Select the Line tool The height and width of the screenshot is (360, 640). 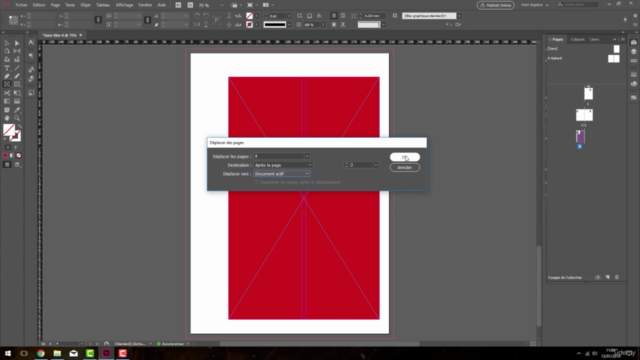click(x=17, y=68)
